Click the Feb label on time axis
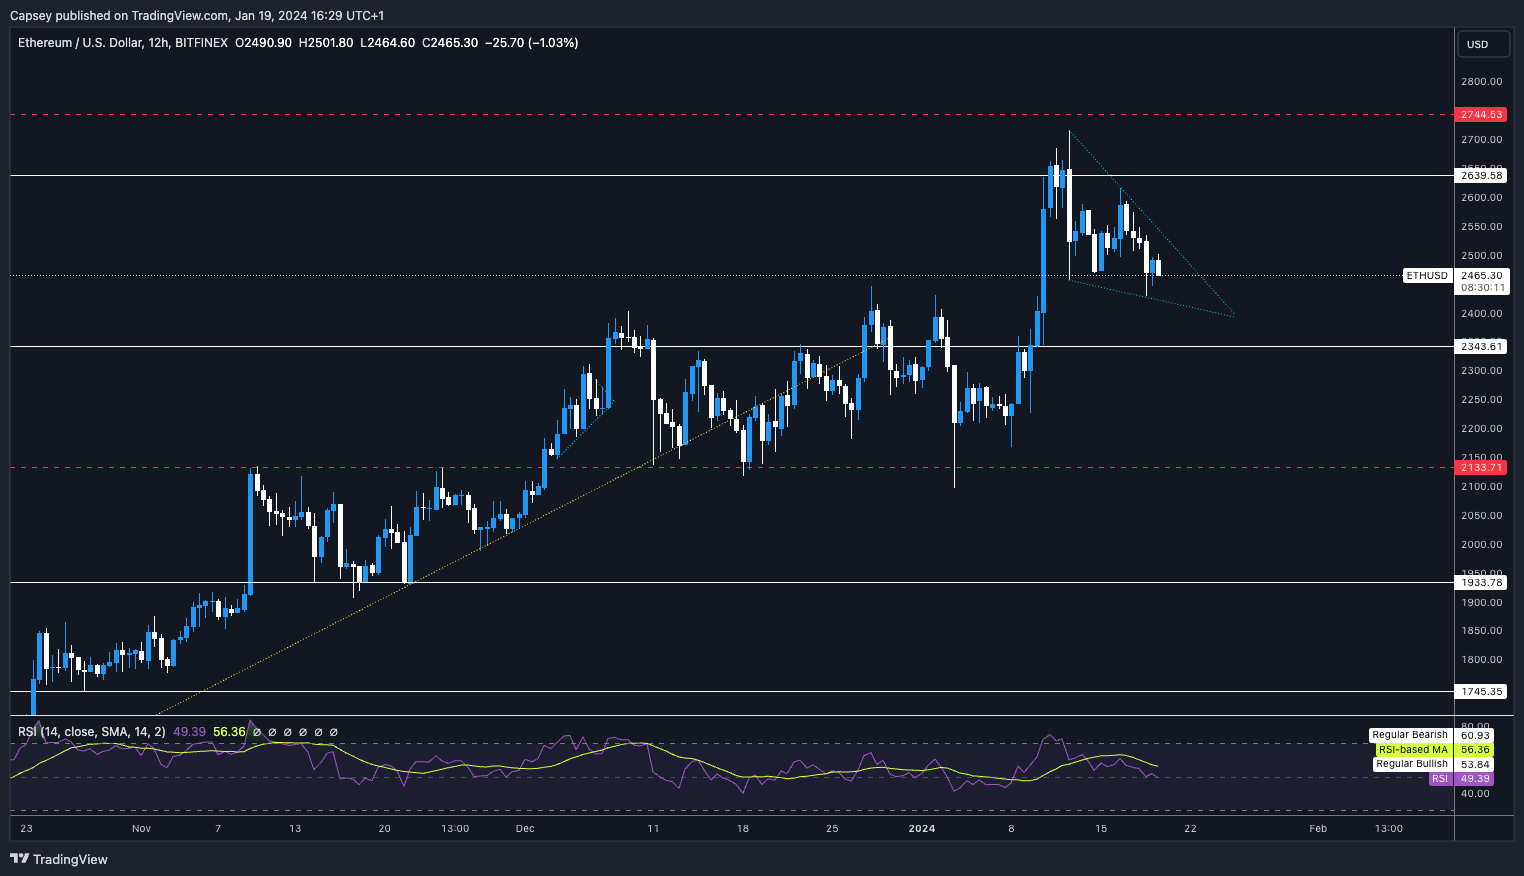This screenshot has height=876, width=1524. tap(1318, 828)
